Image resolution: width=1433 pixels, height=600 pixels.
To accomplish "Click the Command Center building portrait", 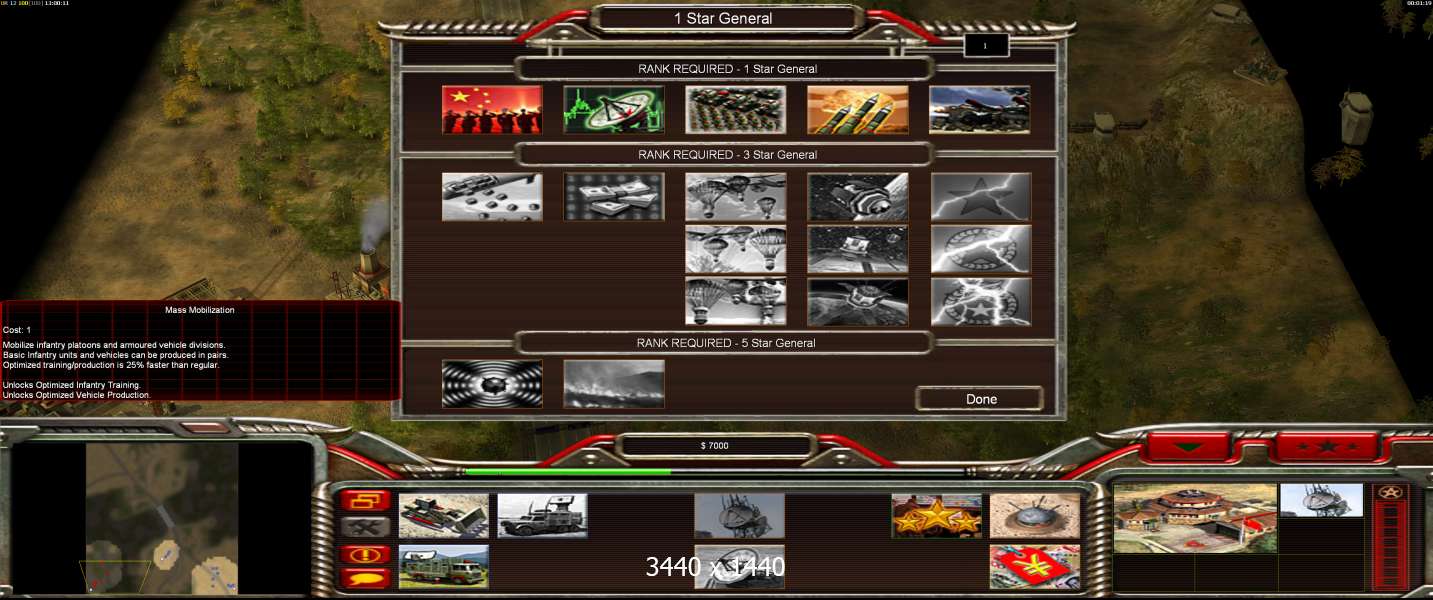I will (1195, 518).
